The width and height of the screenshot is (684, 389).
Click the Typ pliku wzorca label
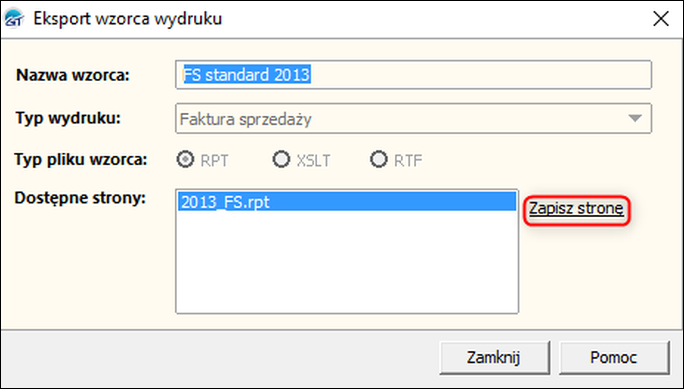(81, 160)
